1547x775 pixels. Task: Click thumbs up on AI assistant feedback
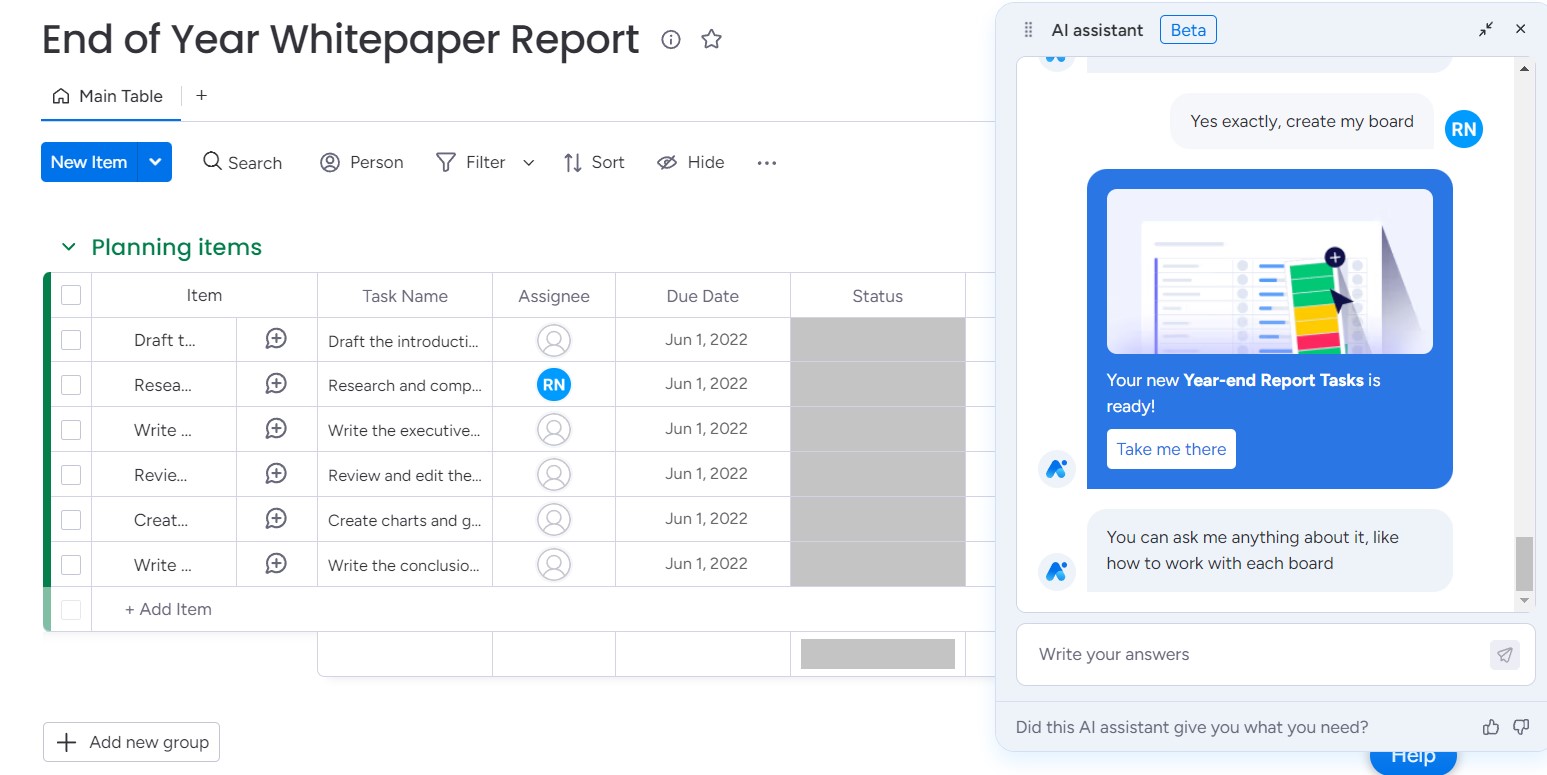click(1491, 727)
